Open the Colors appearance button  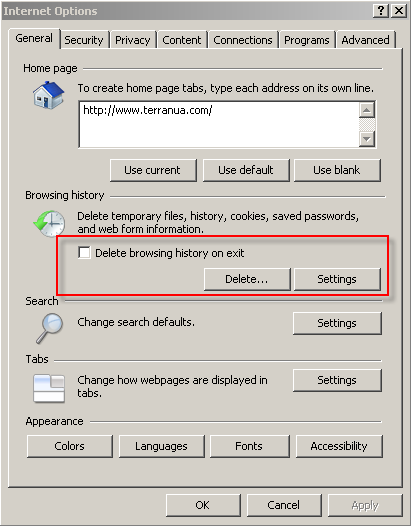tap(69, 446)
